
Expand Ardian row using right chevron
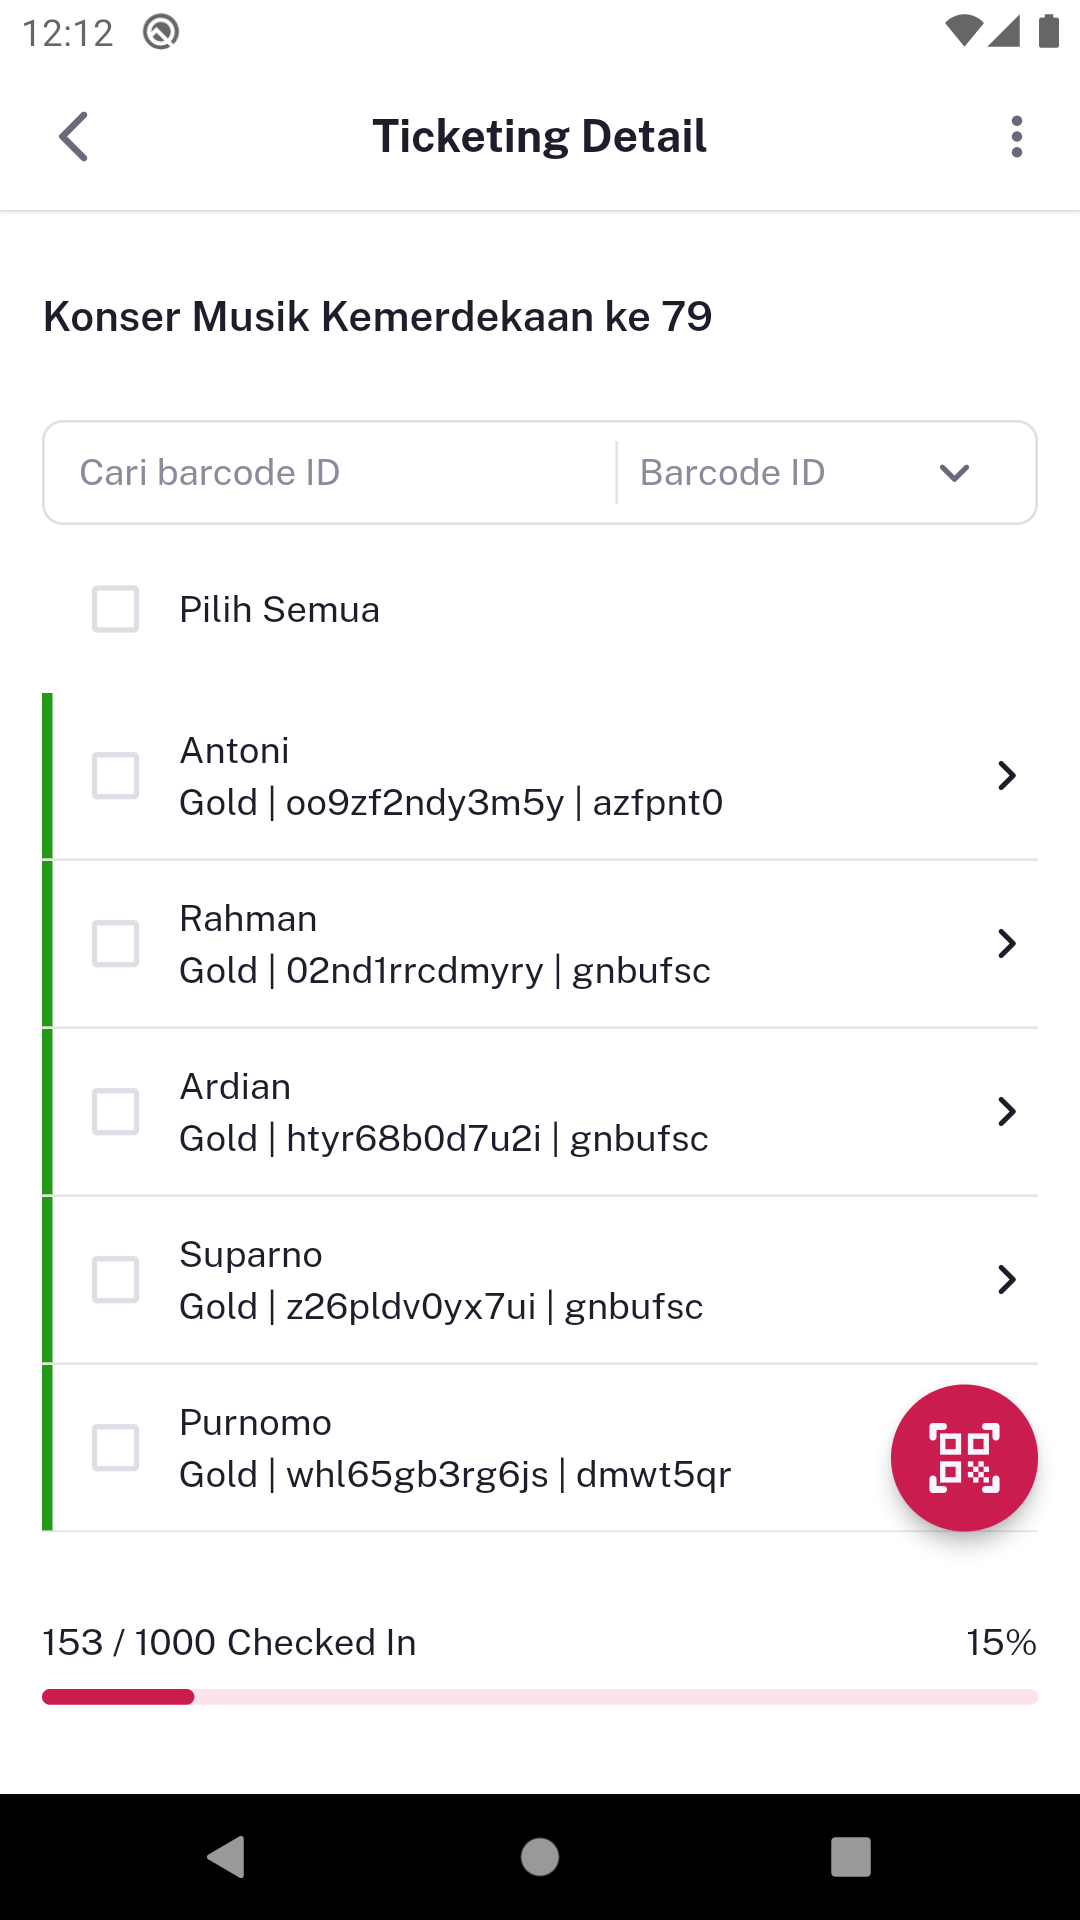1007,1111
